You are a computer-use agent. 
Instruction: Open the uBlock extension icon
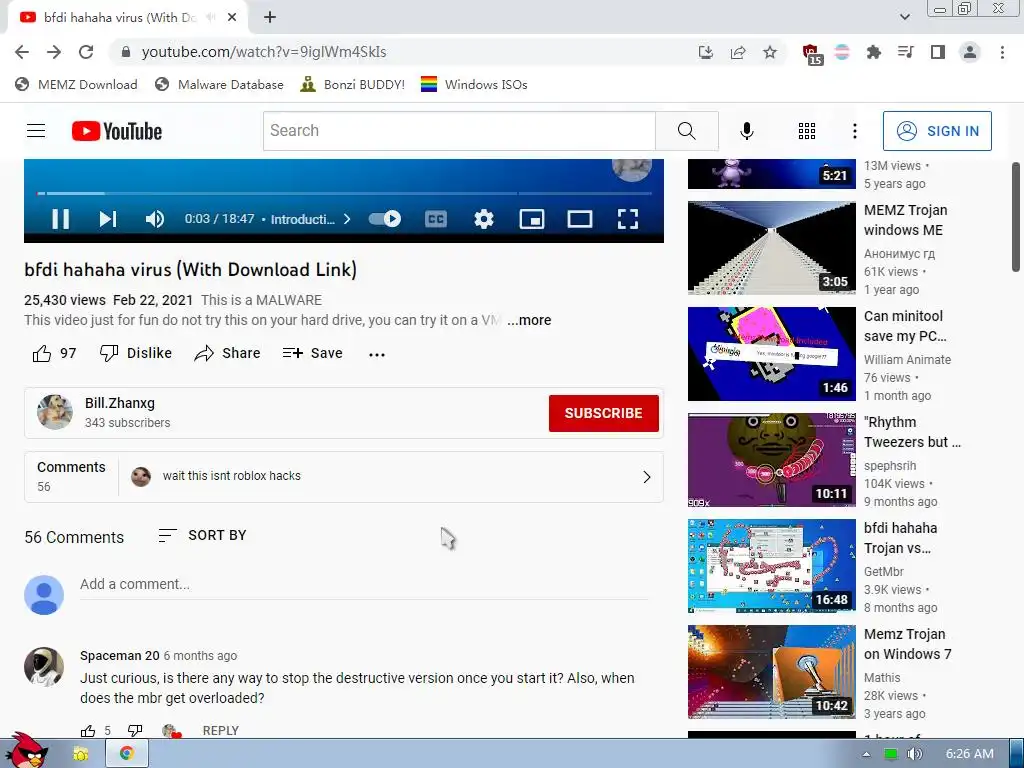(812, 54)
